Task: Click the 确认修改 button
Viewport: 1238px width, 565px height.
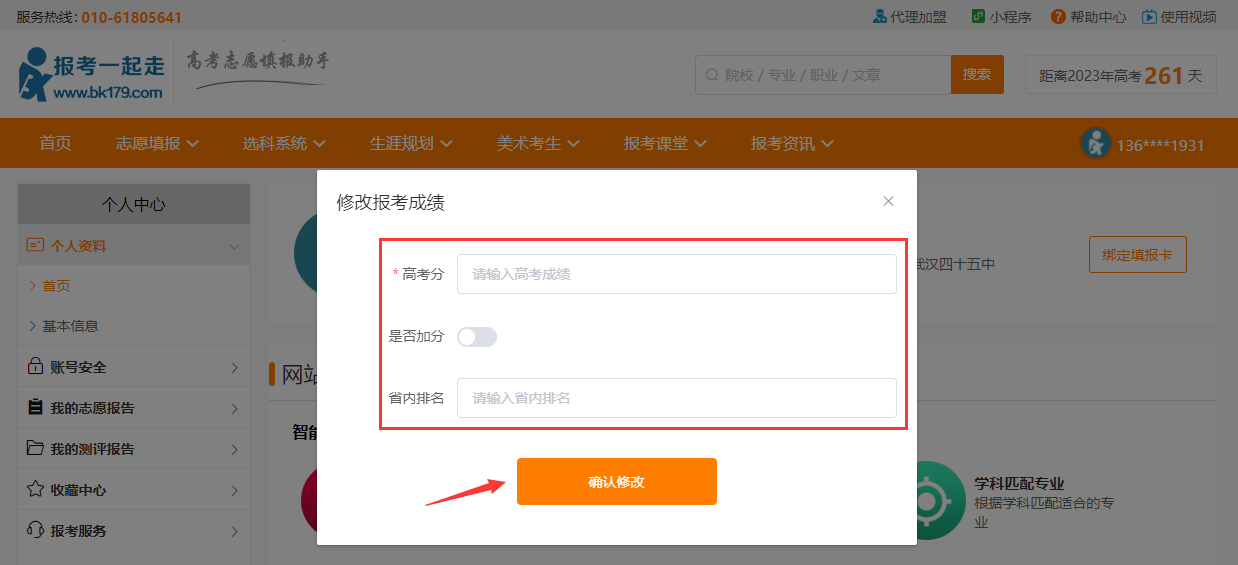Action: pyautogui.click(x=616, y=481)
